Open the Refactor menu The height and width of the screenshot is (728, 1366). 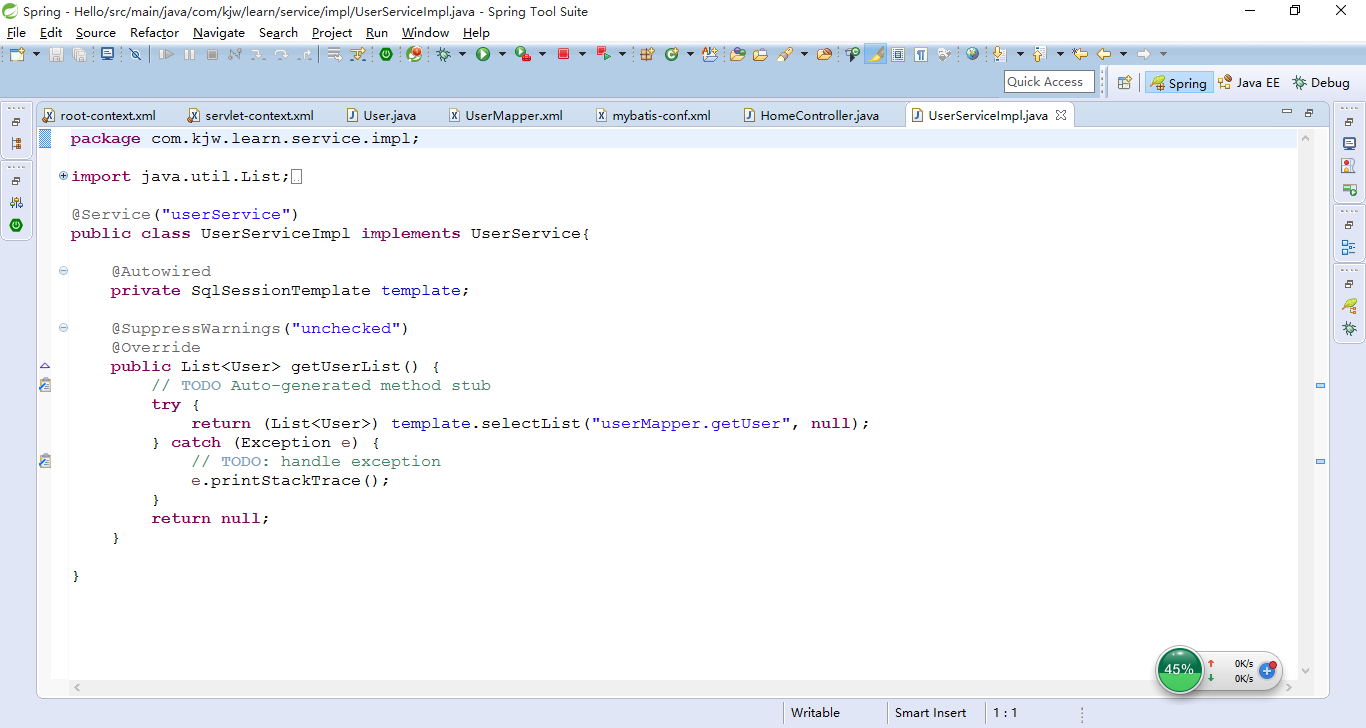pyautogui.click(x=154, y=32)
